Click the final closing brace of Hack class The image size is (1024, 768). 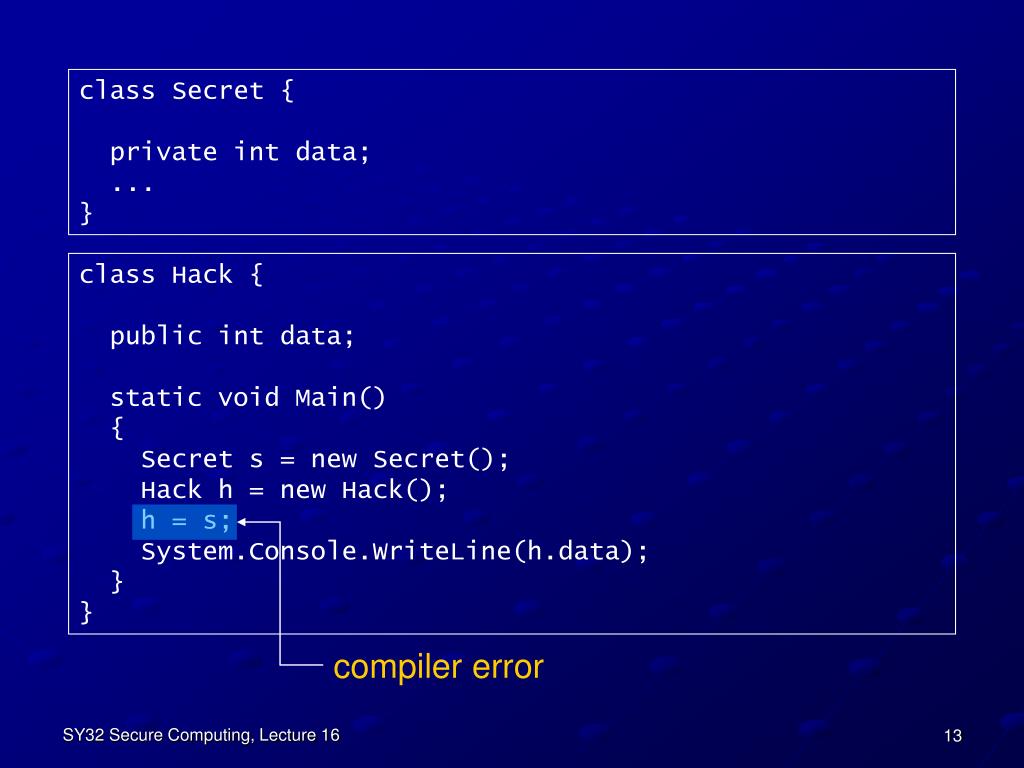point(86,613)
